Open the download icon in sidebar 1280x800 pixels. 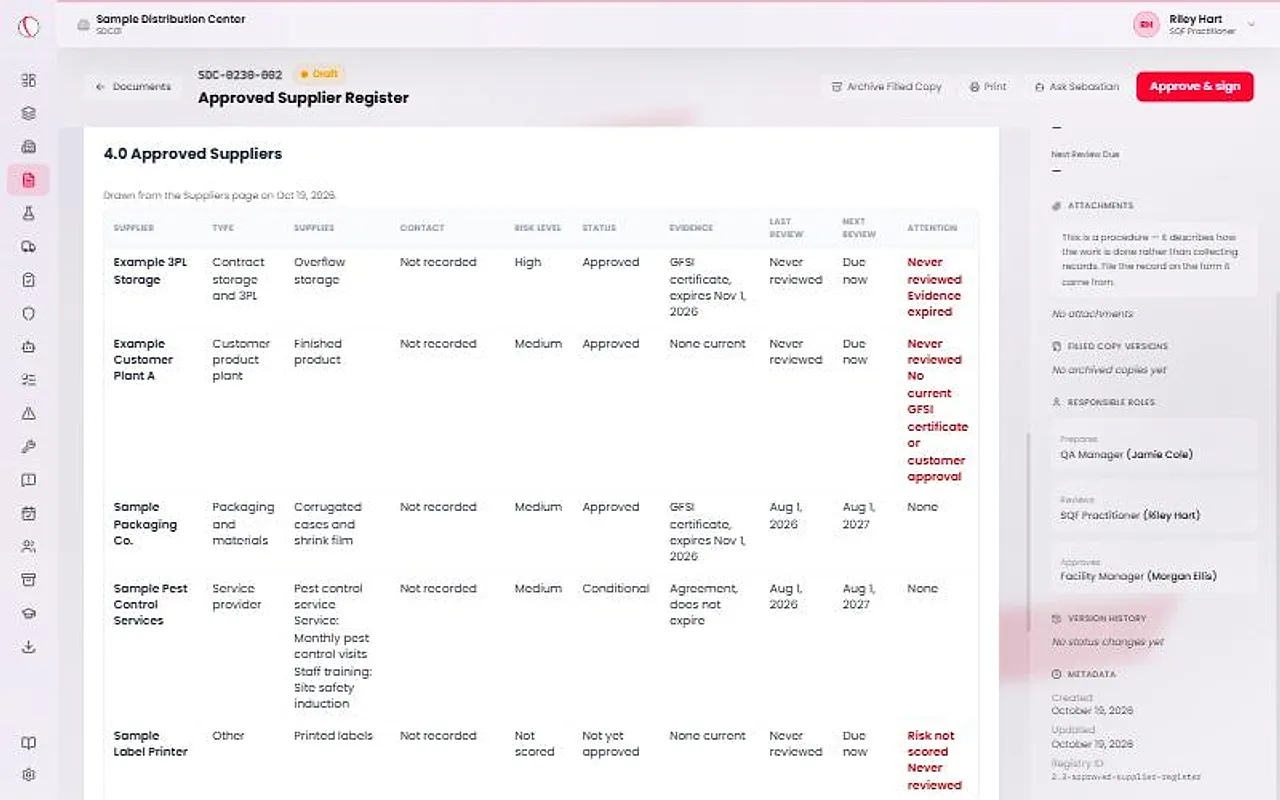click(x=28, y=647)
